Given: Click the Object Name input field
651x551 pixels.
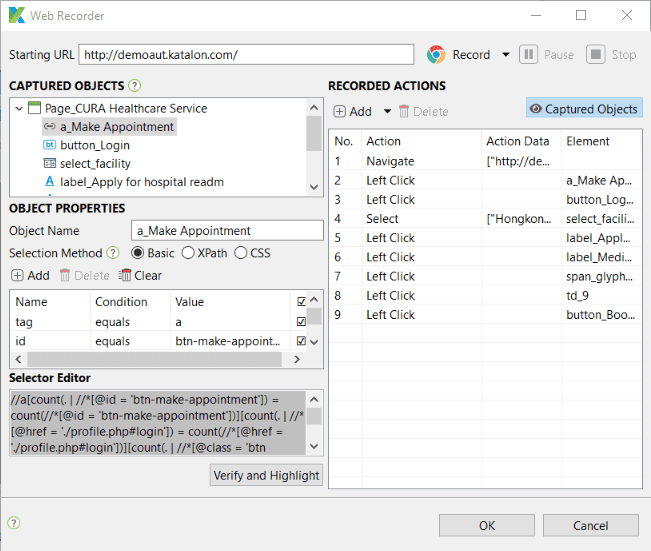Looking at the screenshot, I should (227, 230).
